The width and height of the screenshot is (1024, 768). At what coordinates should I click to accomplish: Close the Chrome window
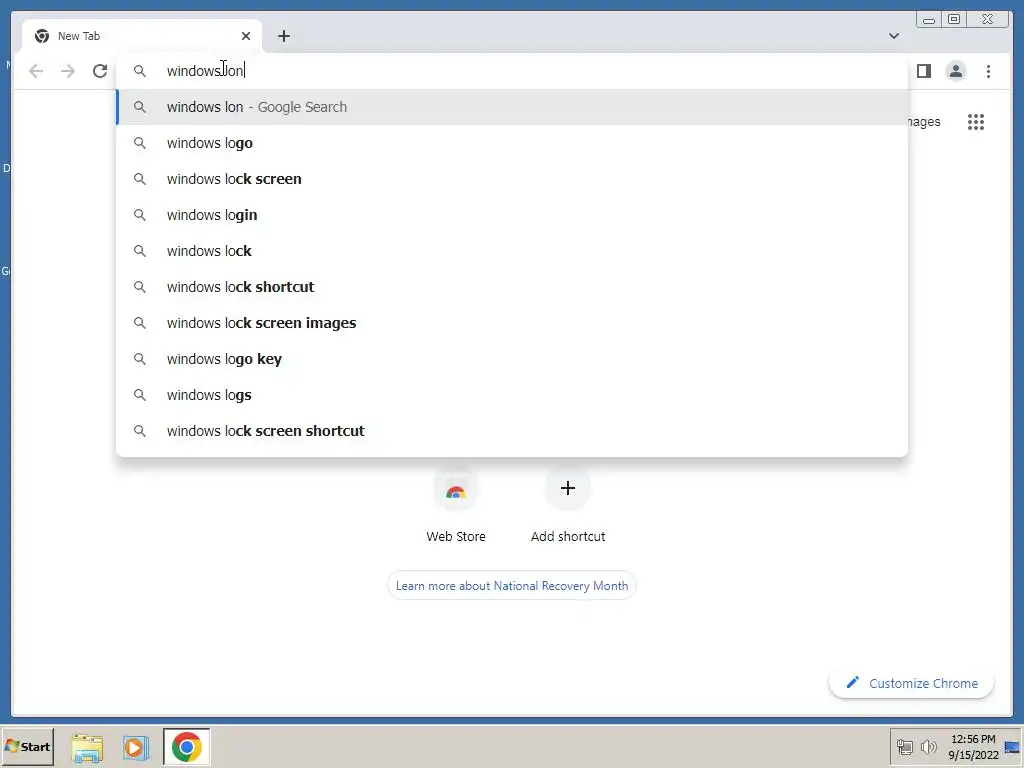(x=988, y=20)
